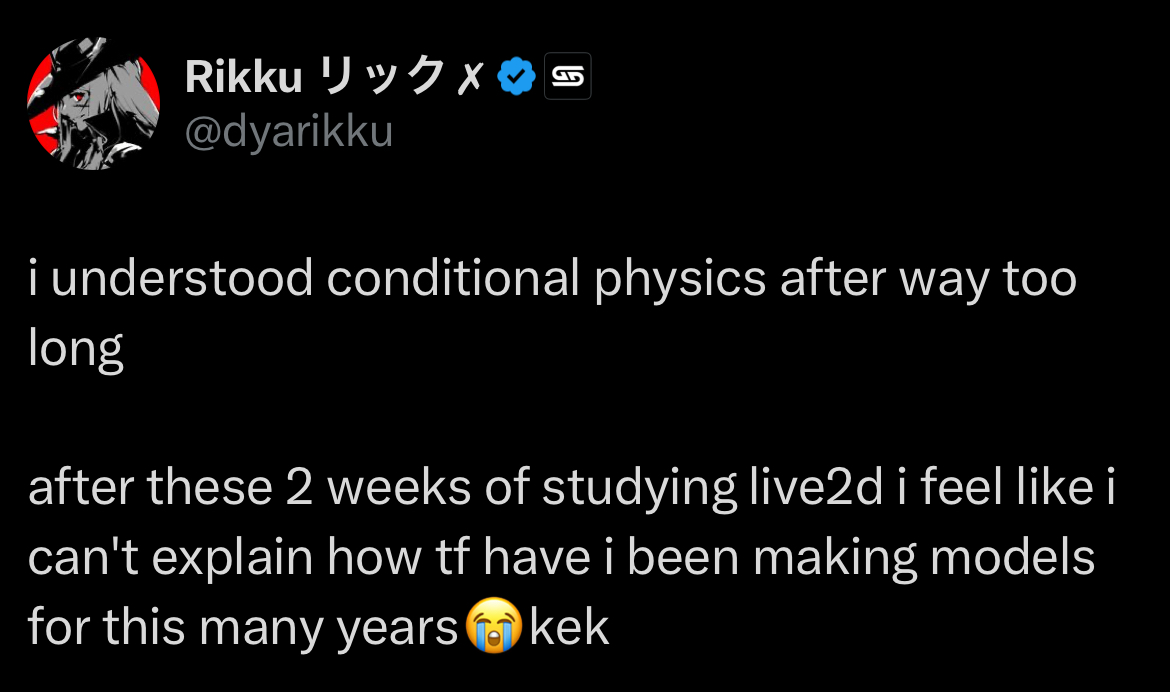This screenshot has height=692, width=1170.
Task: Click the word "long" ending the first paragraph
Action: pyautogui.click(x=75, y=350)
